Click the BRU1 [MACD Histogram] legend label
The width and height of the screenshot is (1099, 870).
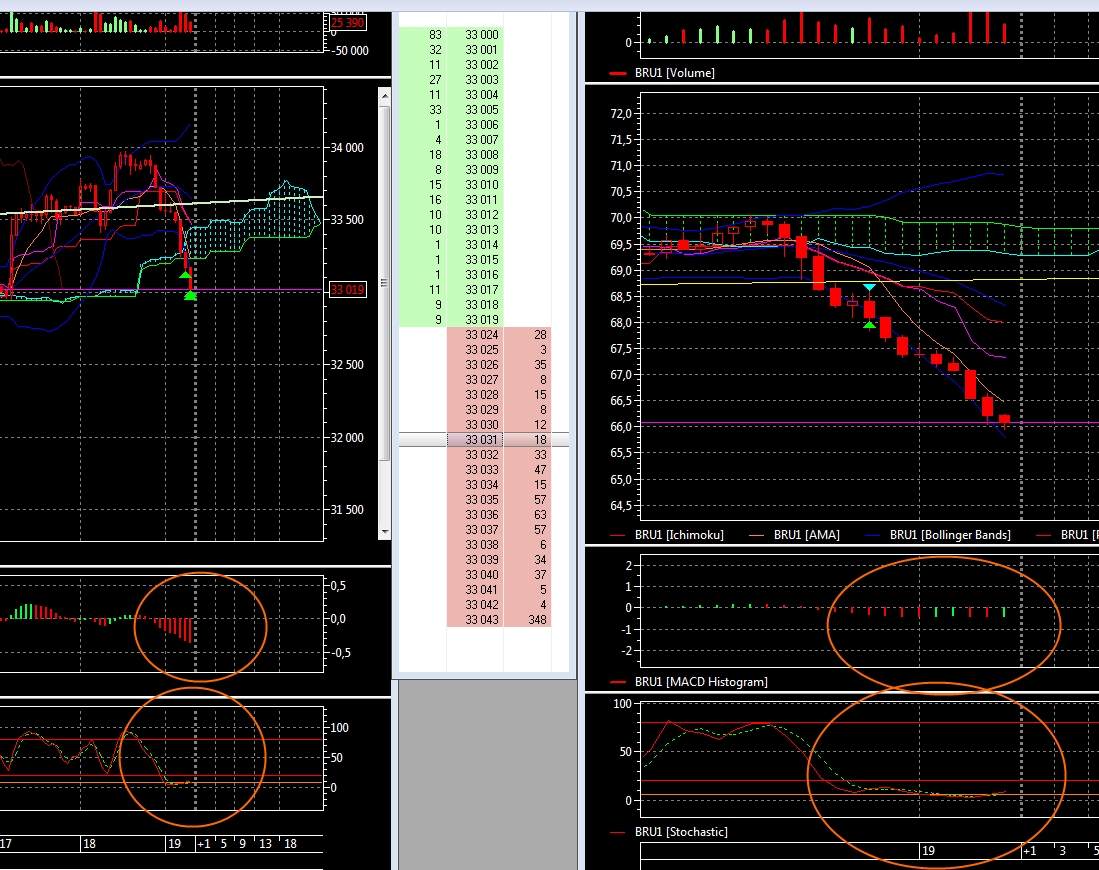pyautogui.click(x=700, y=682)
